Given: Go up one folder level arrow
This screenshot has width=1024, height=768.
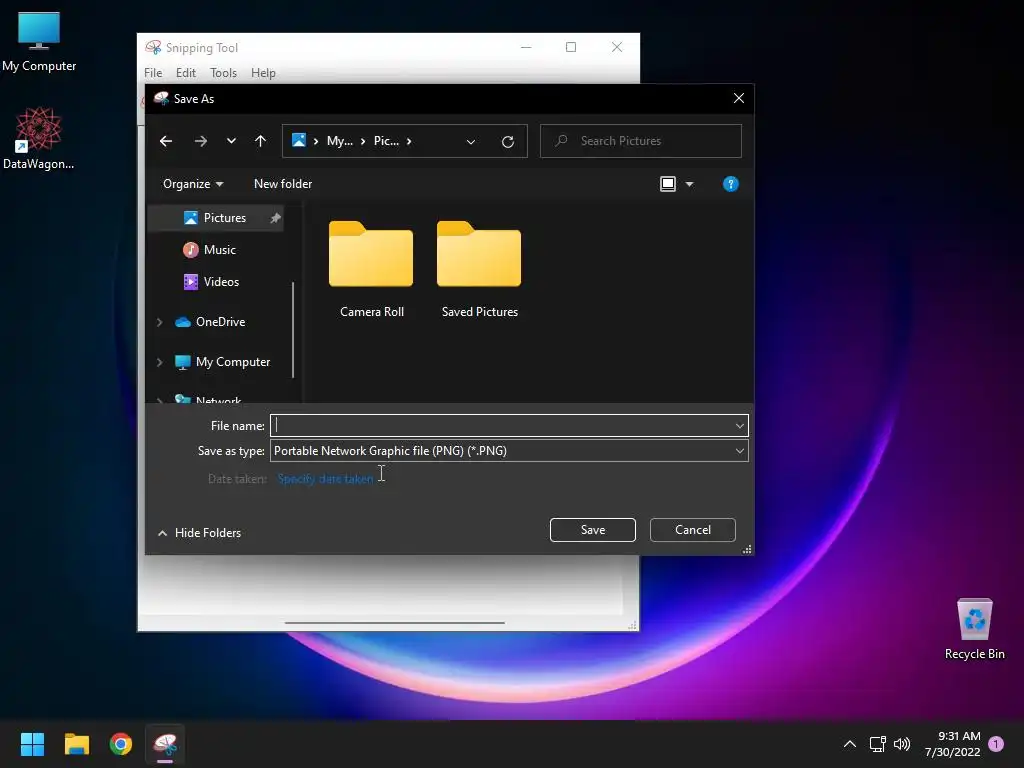Looking at the screenshot, I should click(x=261, y=141).
